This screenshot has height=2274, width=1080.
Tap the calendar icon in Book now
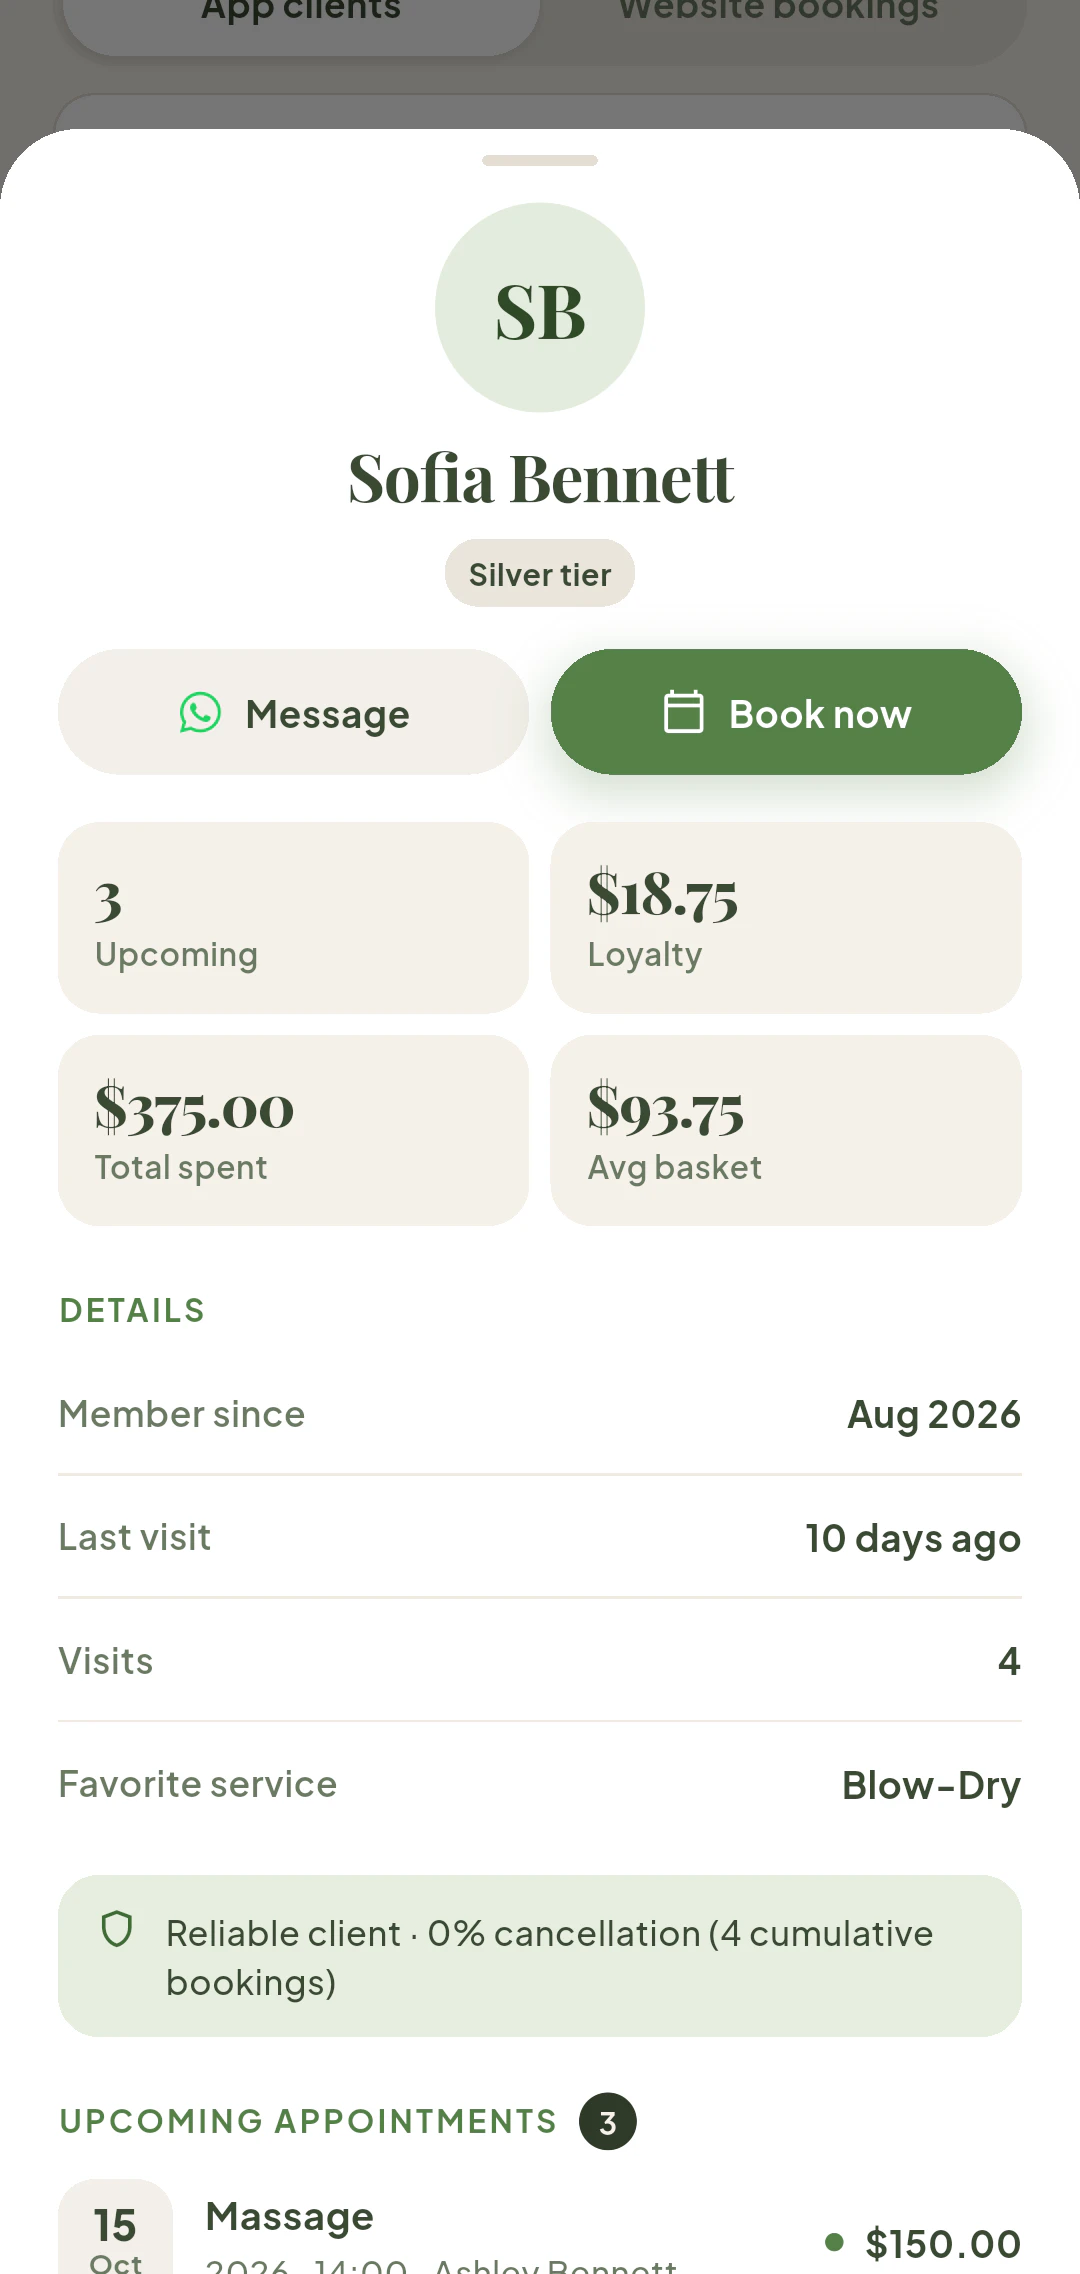[x=684, y=712]
